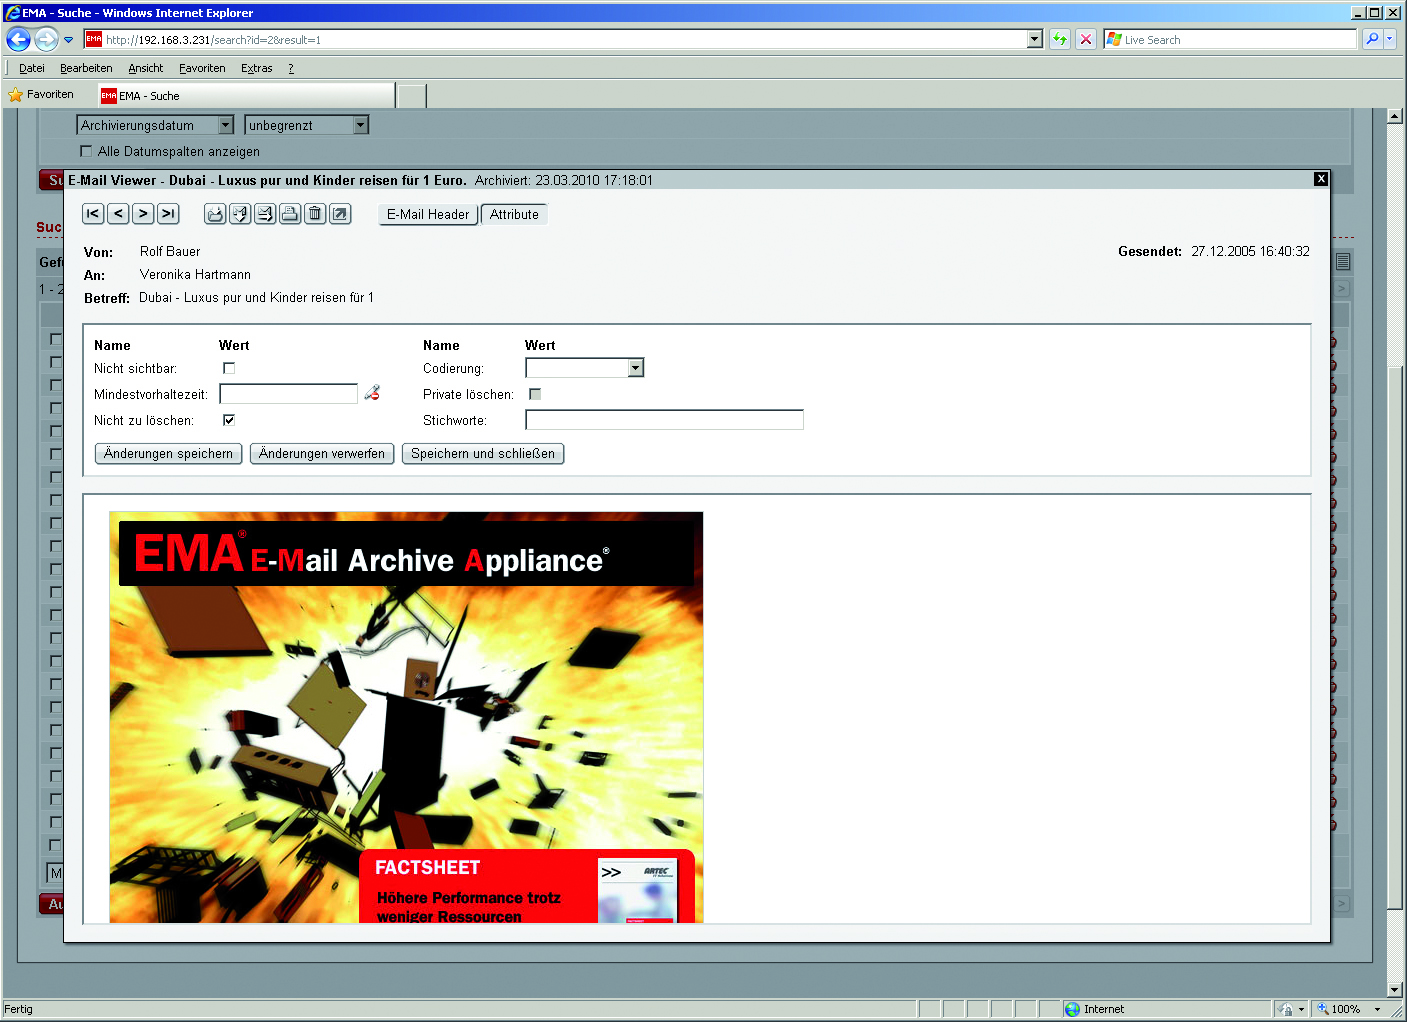
Task: Toggle the Private löschen checkbox
Action: 535,394
